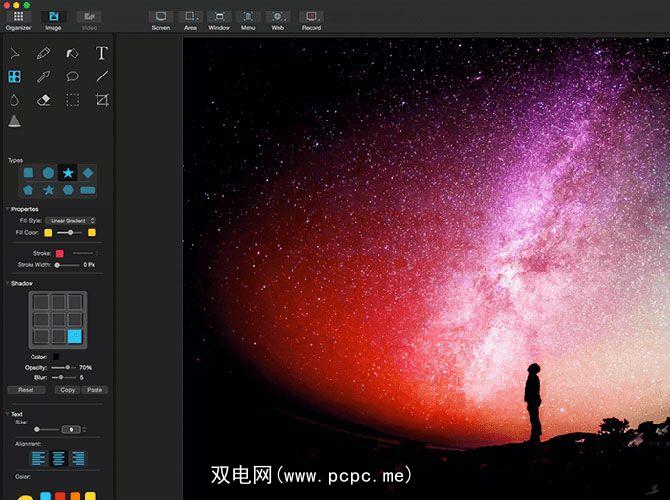Capture a Menu
Image resolution: width=670 pixels, height=500 pixels.
coord(248,21)
